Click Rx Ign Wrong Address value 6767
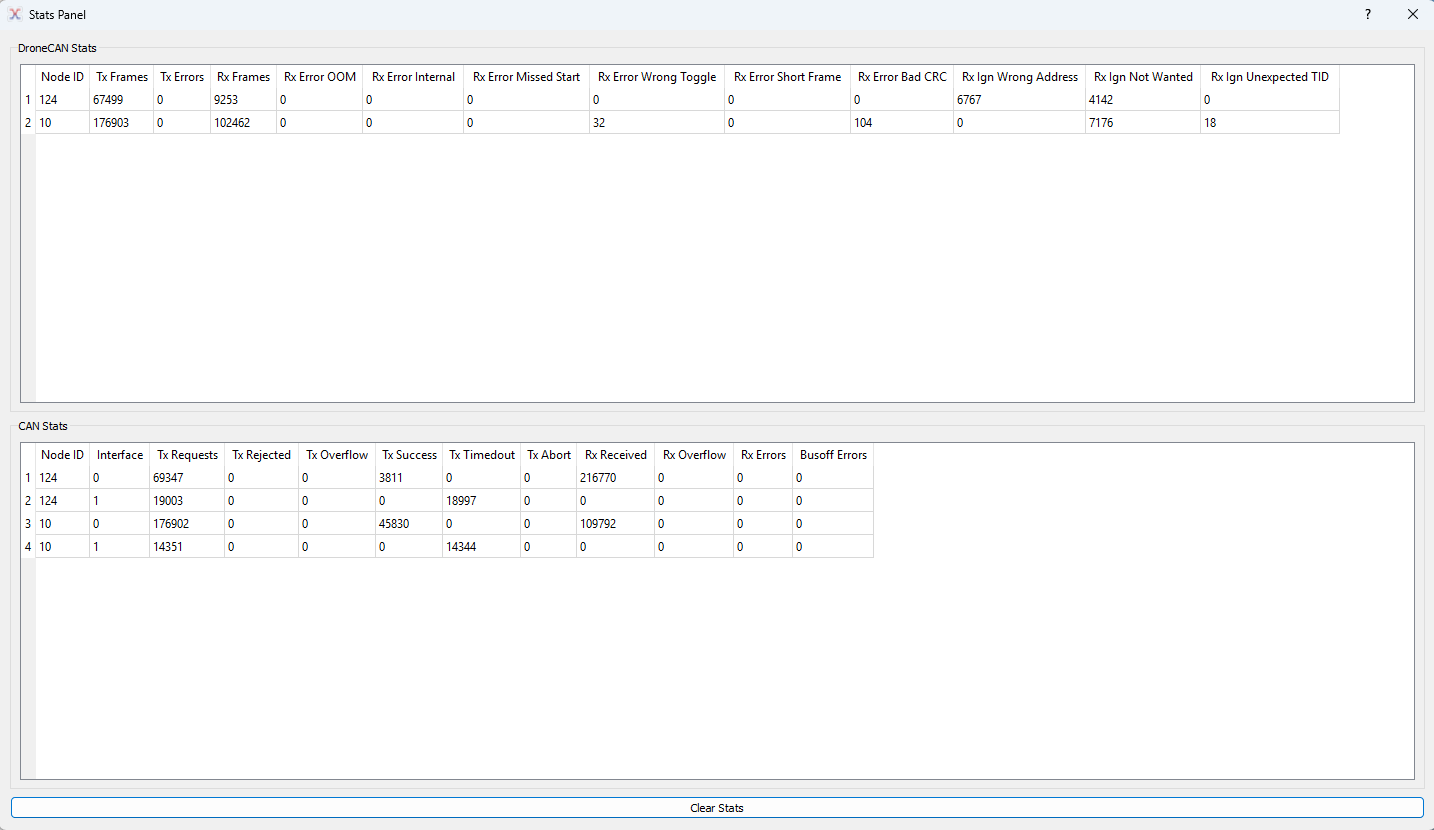The width and height of the screenshot is (1434, 830). point(1018,100)
